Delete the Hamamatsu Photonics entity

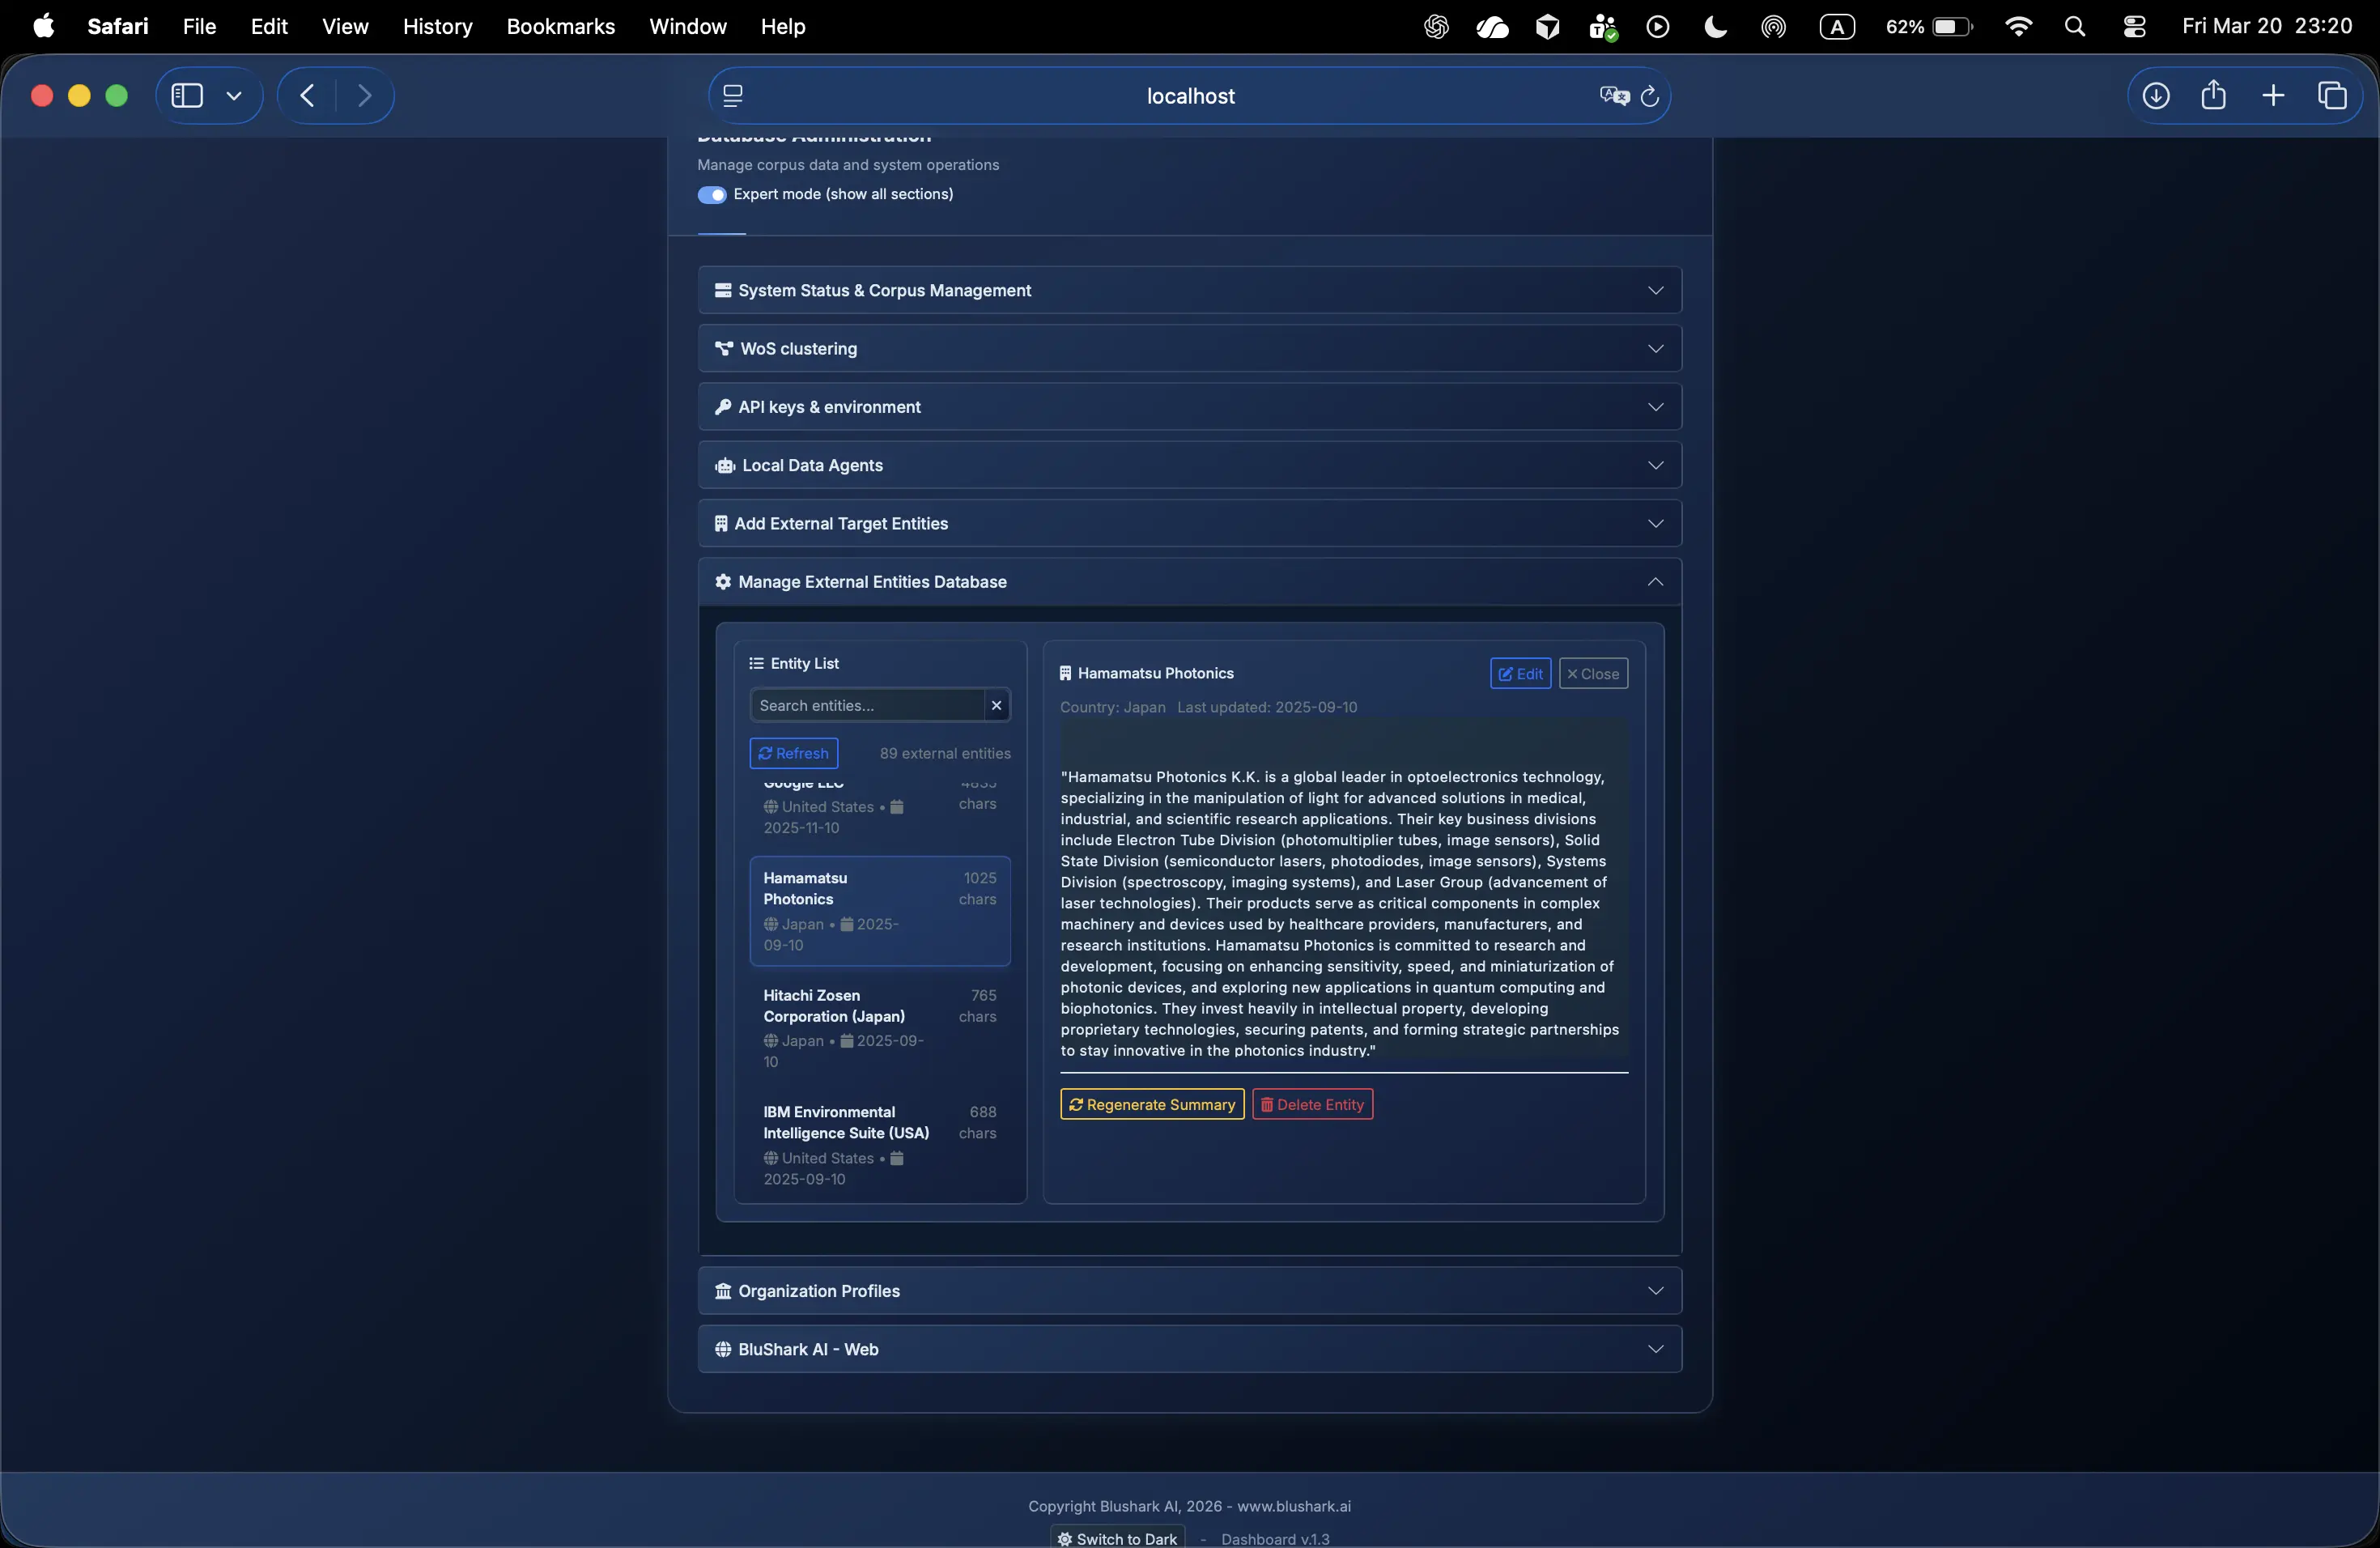1312,1104
